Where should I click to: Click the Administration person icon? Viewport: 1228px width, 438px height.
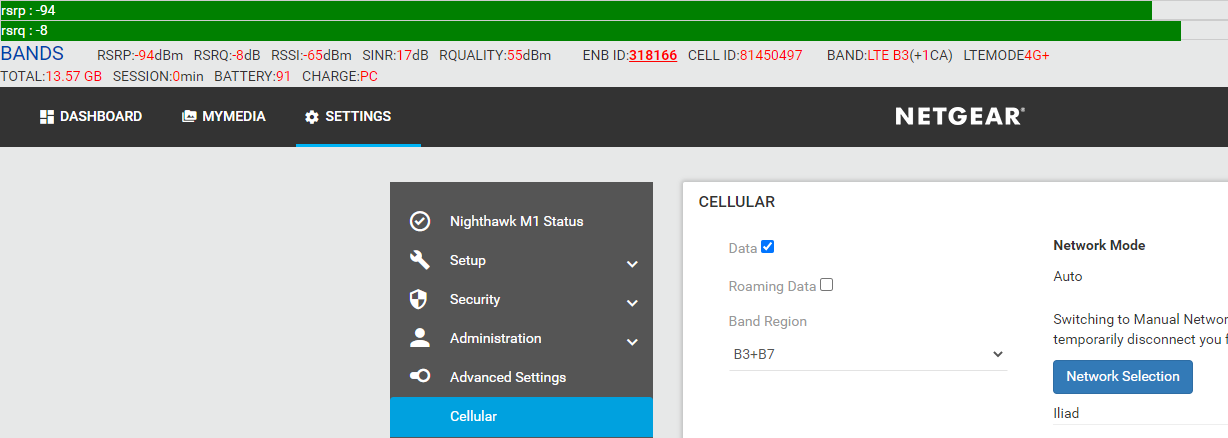click(x=420, y=338)
